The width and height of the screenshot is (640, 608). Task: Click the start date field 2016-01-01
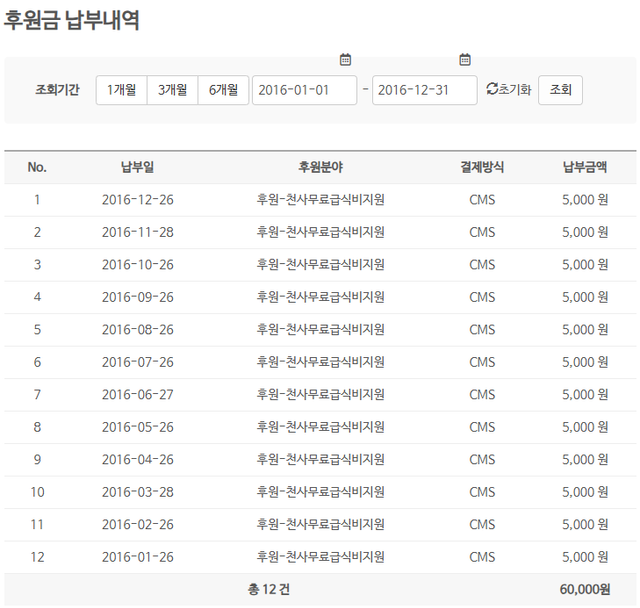pos(304,90)
